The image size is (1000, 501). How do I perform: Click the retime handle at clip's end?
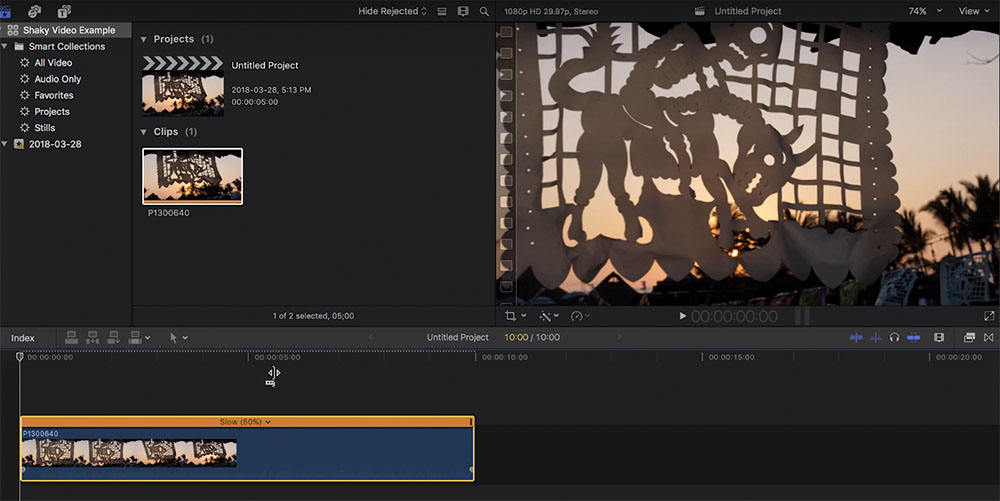pyautogui.click(x=471, y=422)
